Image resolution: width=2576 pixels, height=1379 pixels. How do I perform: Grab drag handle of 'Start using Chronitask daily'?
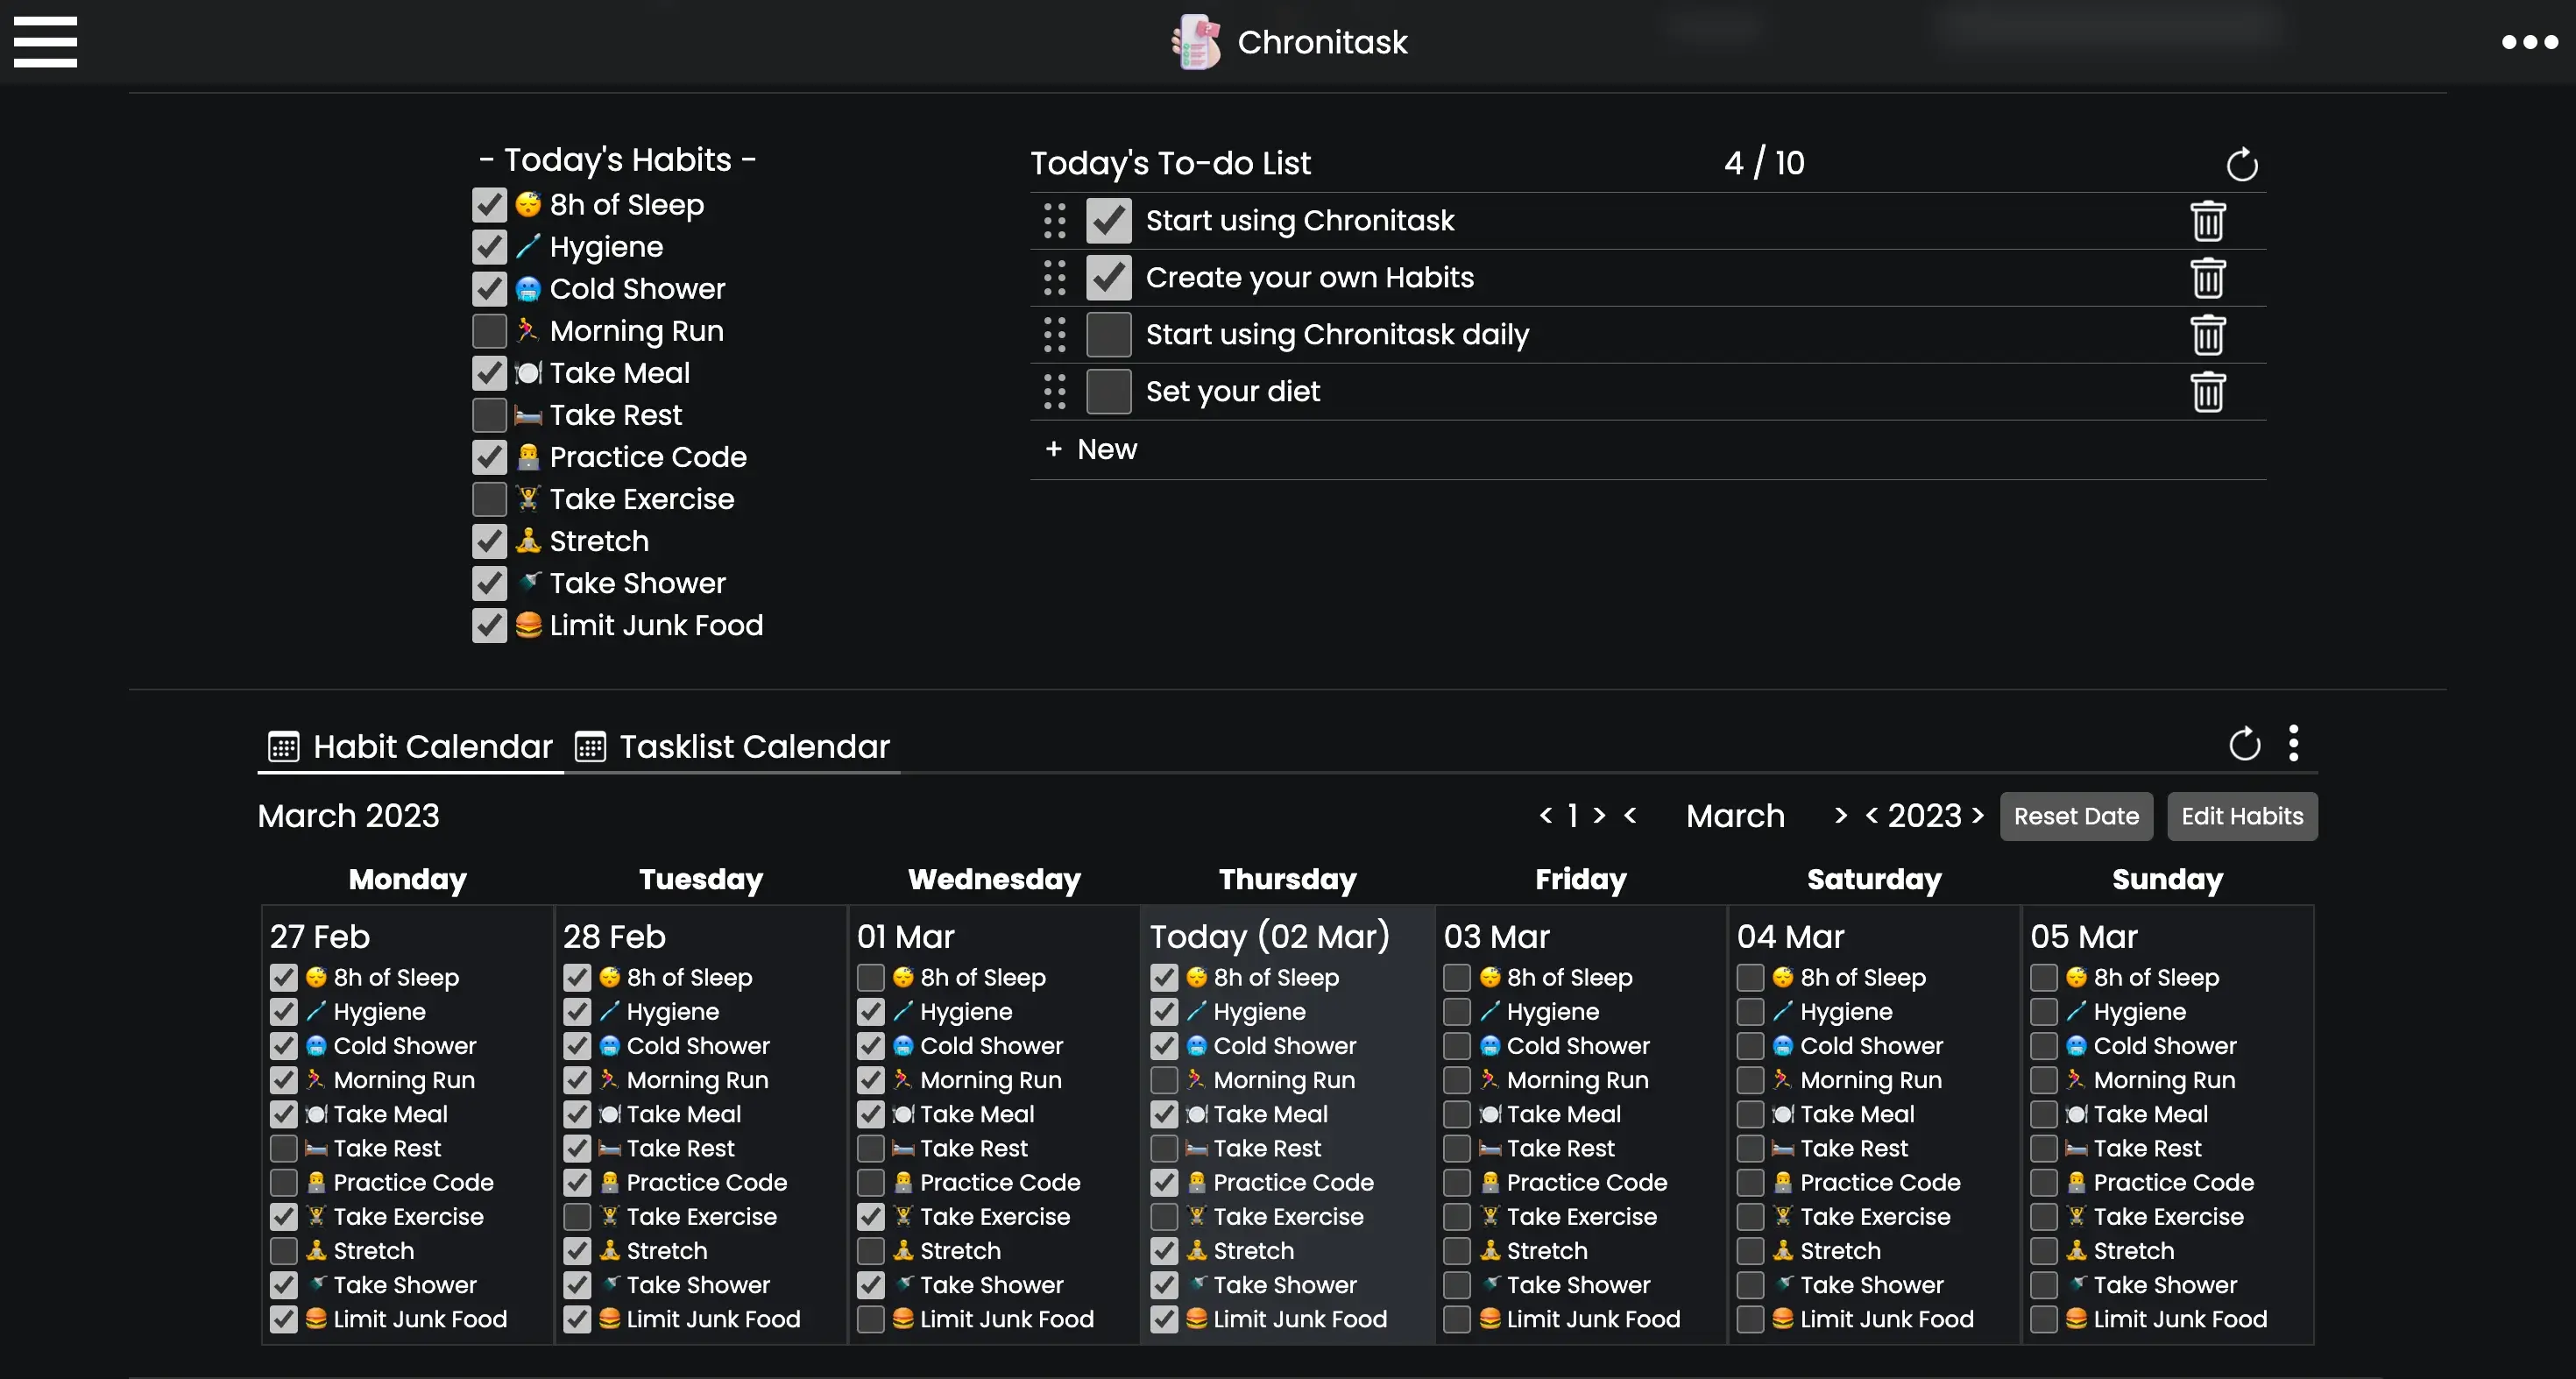[x=1055, y=335]
